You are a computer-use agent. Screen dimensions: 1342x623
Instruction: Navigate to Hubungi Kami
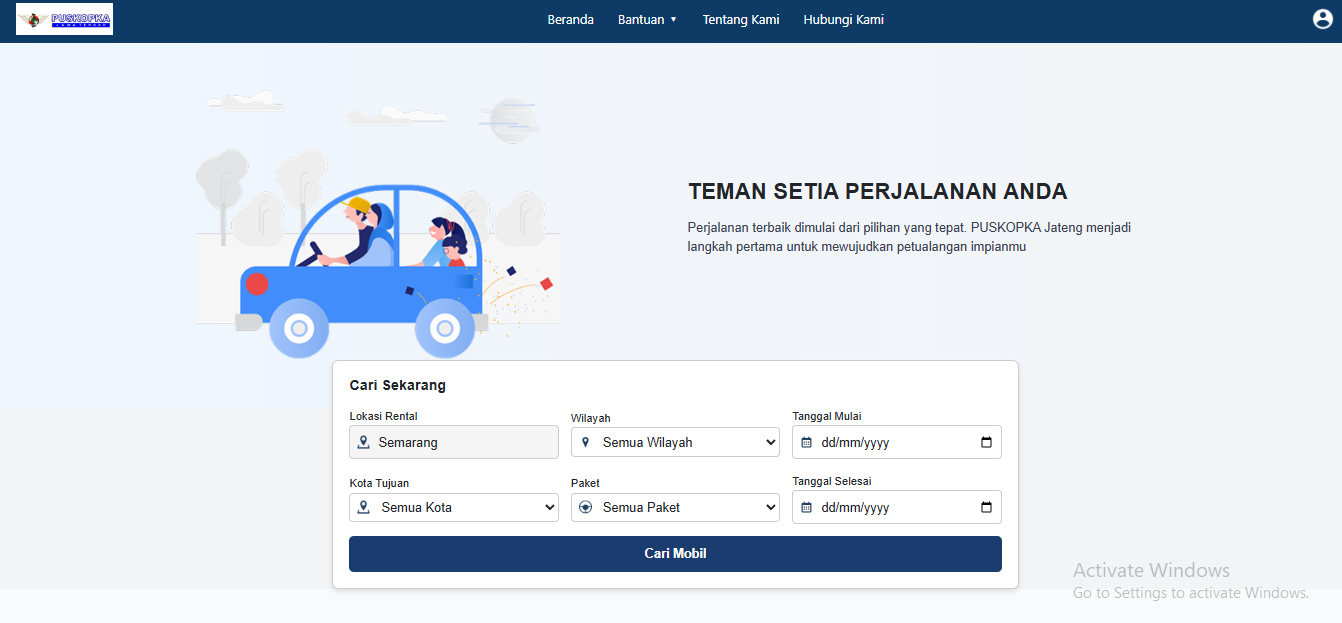[843, 19]
